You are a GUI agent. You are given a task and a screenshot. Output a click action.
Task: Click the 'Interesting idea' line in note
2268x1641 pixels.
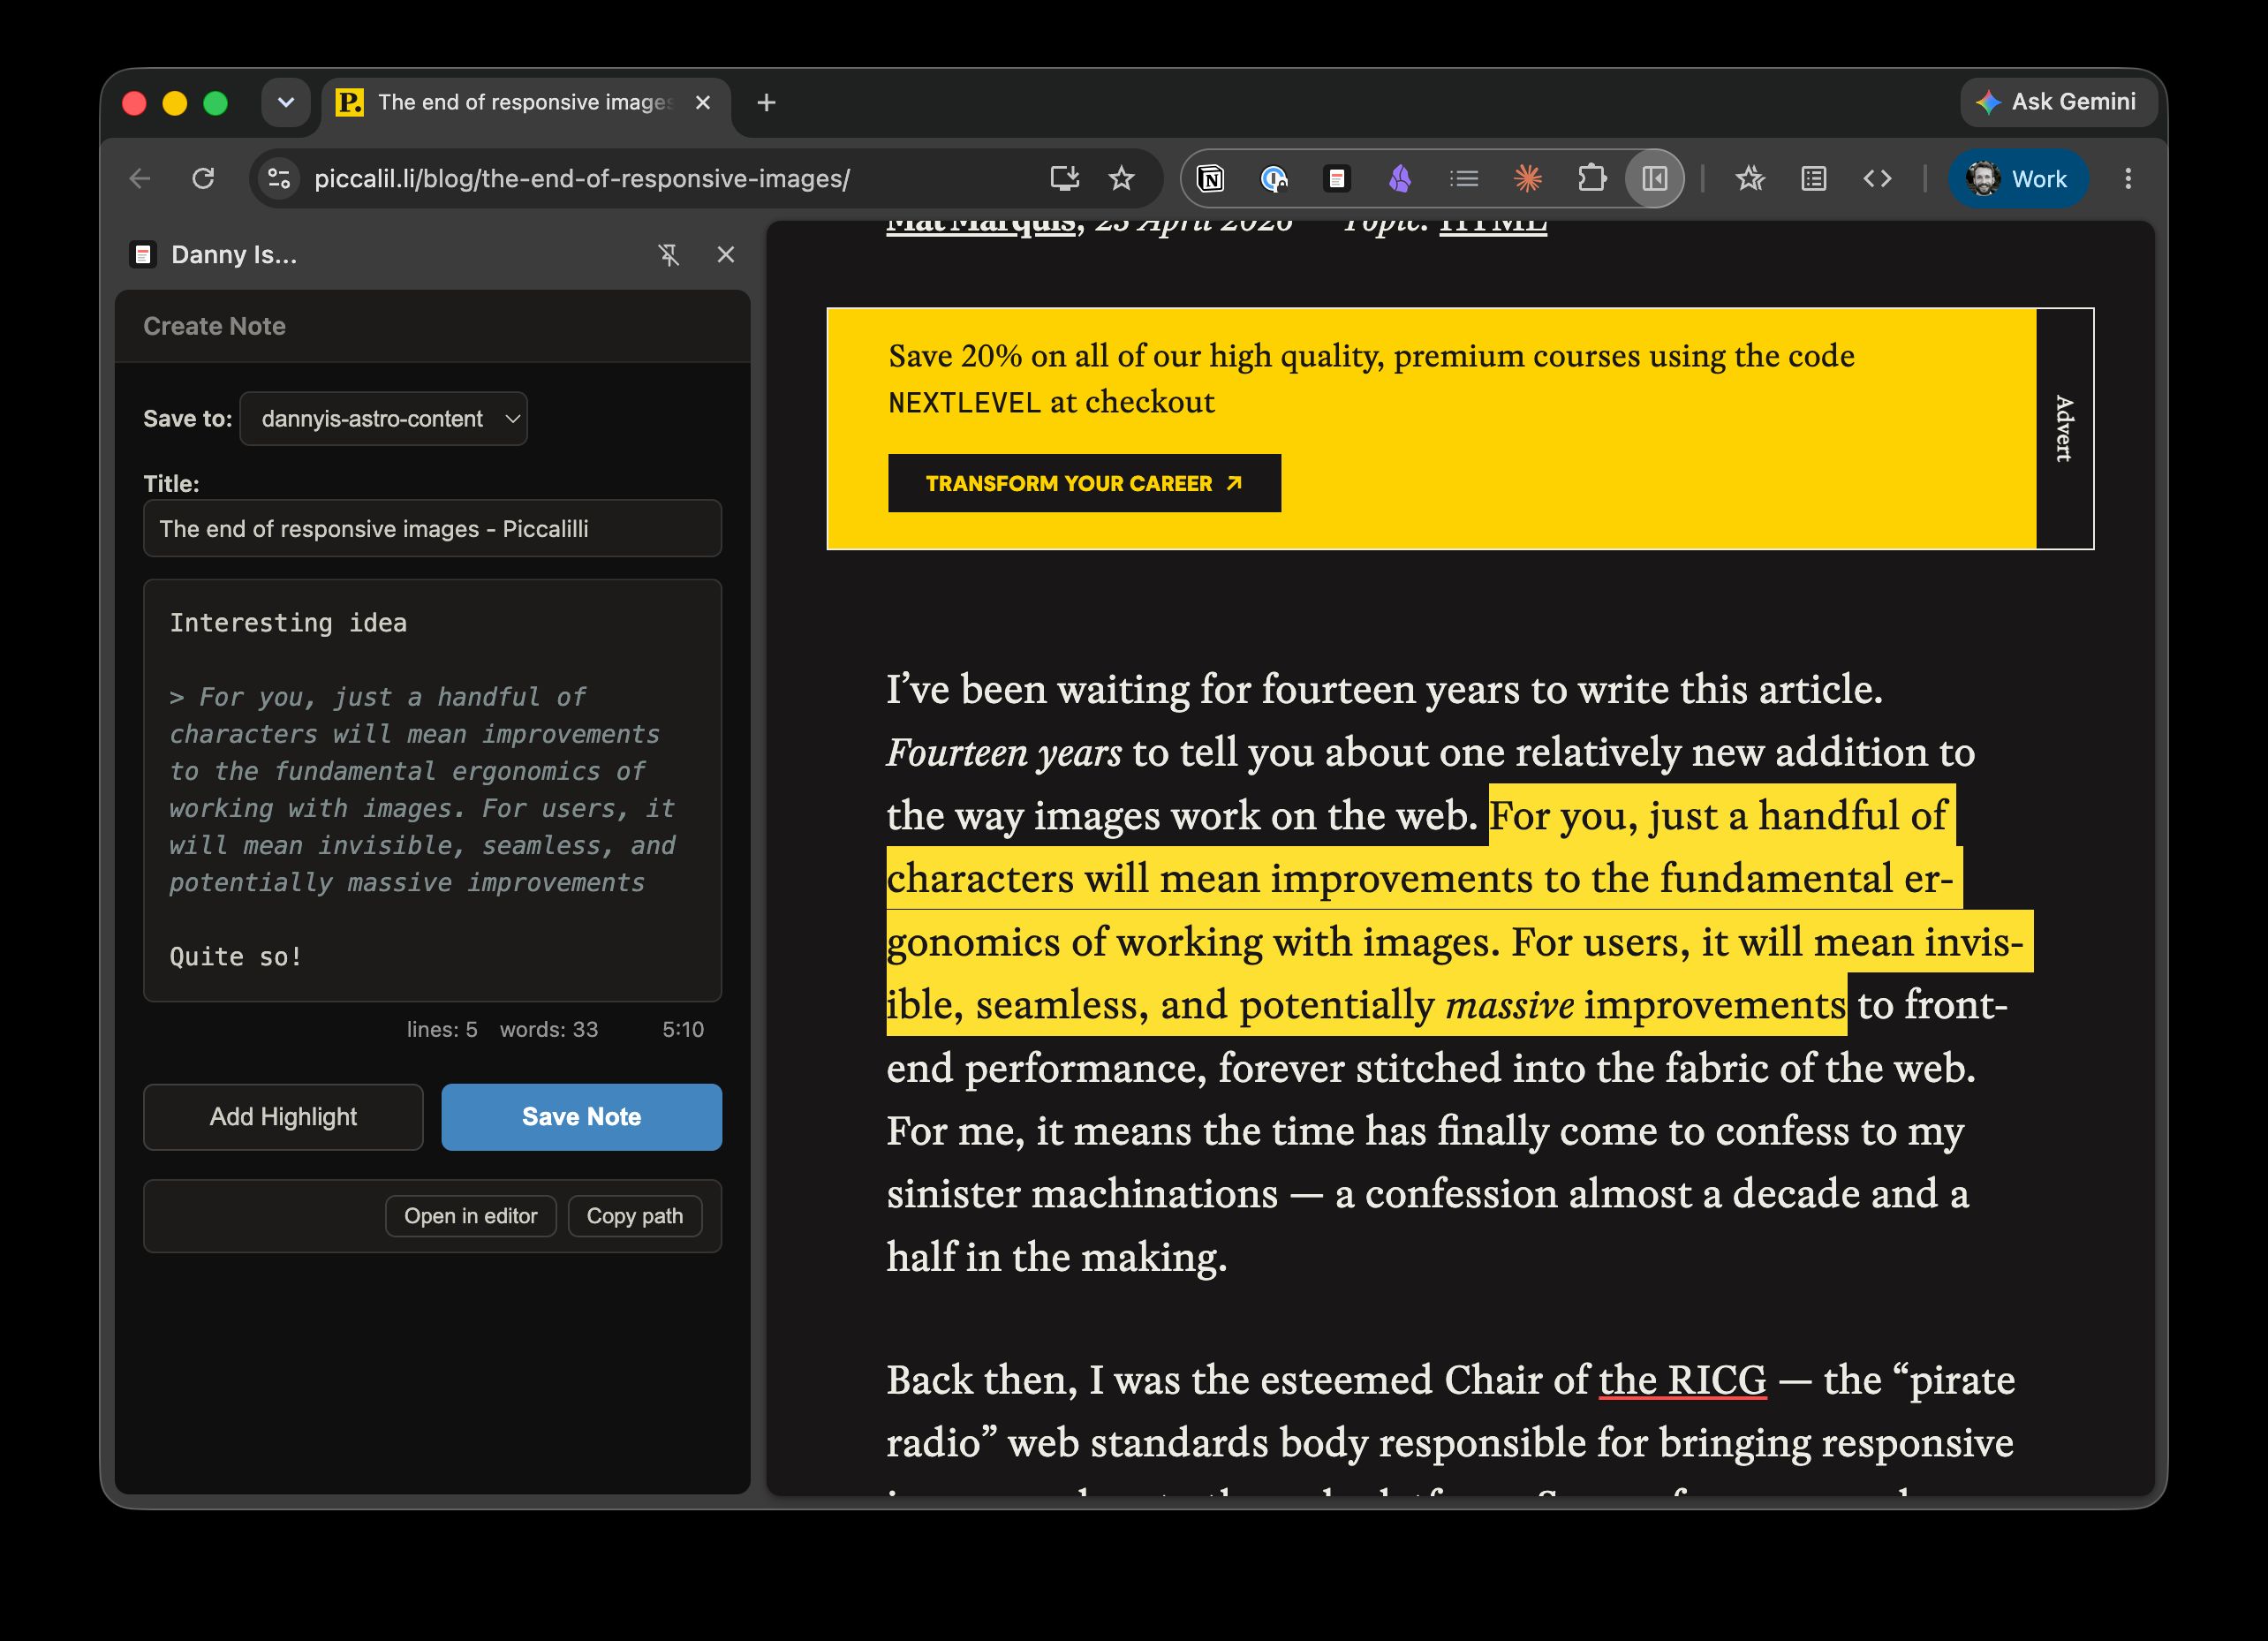click(288, 623)
